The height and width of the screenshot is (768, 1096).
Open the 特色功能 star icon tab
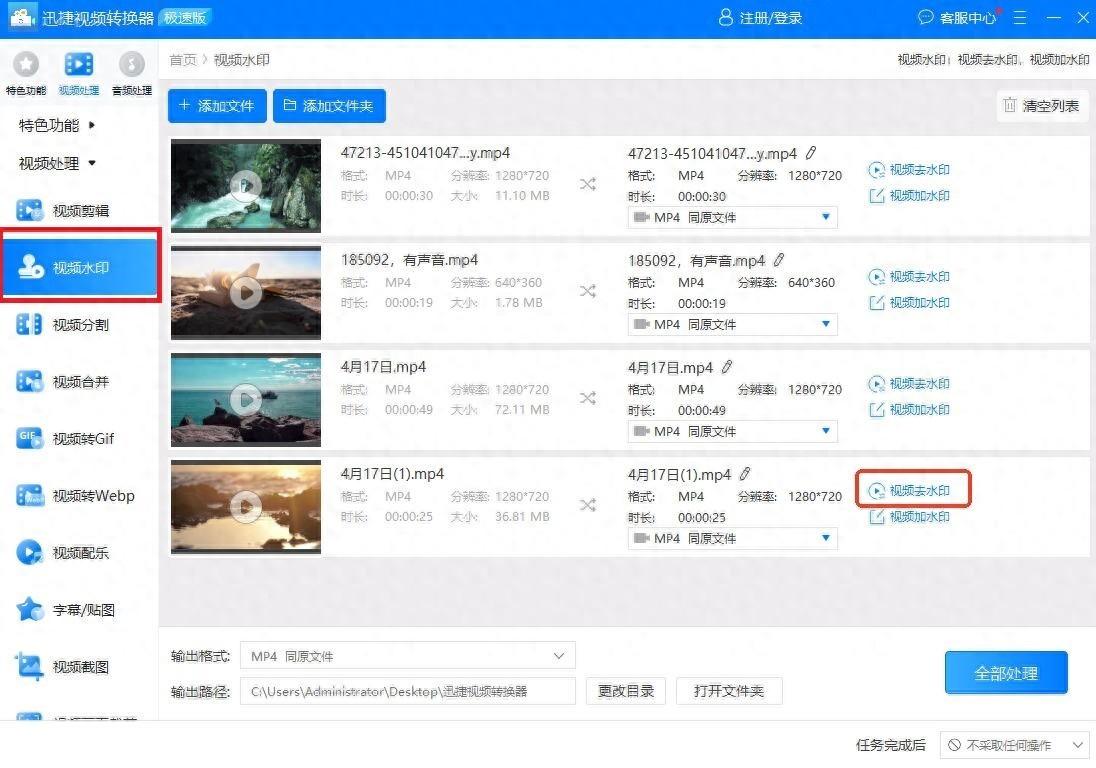pyautogui.click(x=25, y=71)
